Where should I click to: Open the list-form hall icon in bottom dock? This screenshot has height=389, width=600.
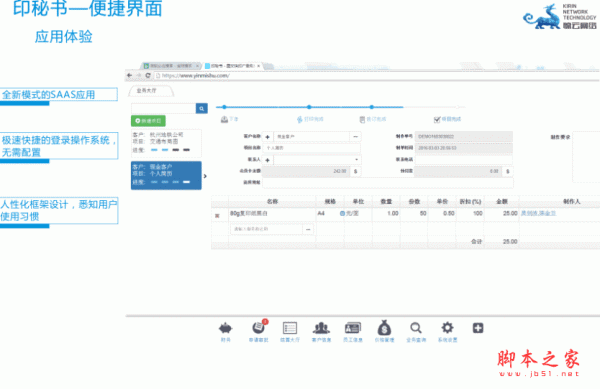coord(290,328)
